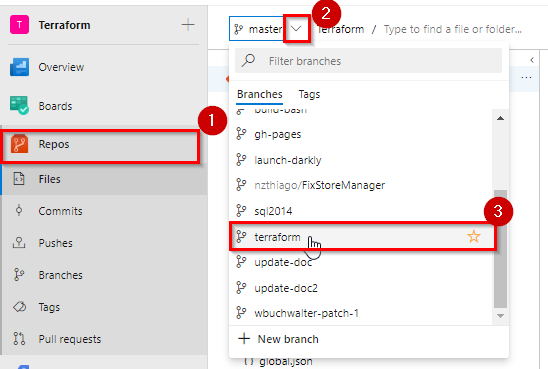Click the master branch selector button

(x=270, y=29)
